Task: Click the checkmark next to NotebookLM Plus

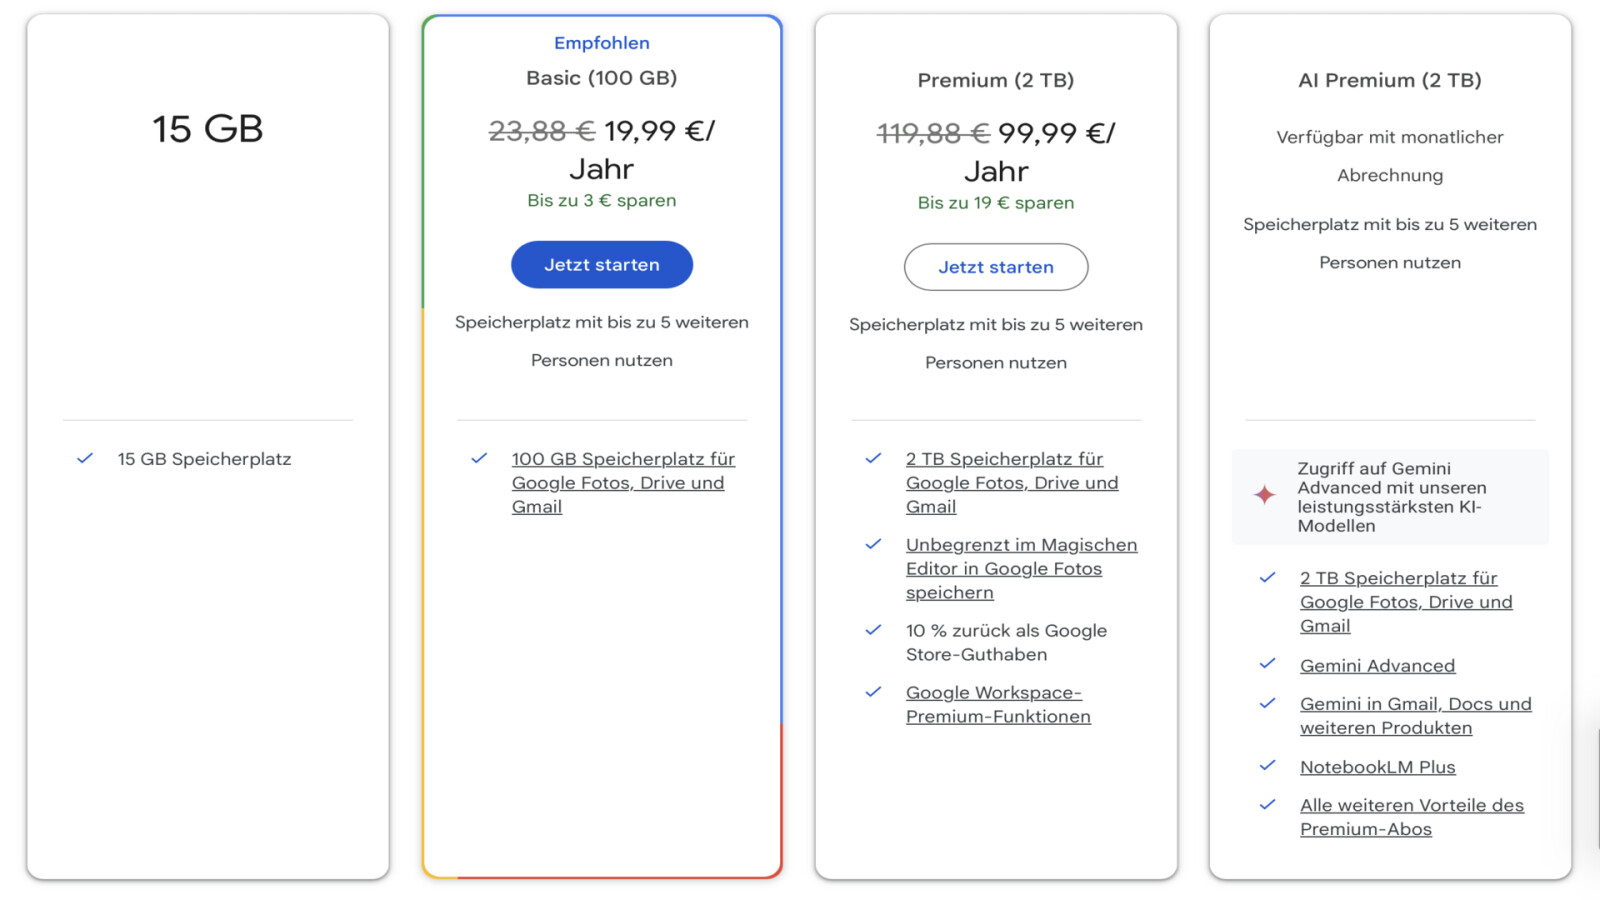Action: point(1268,766)
